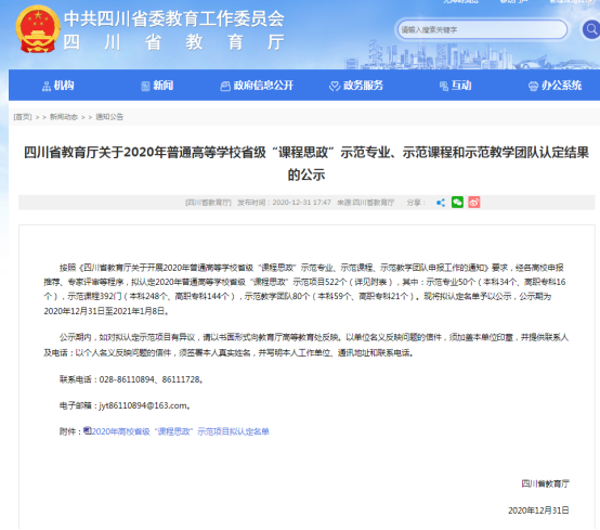Click the 新闻动态 breadcrumb link

tap(63, 117)
